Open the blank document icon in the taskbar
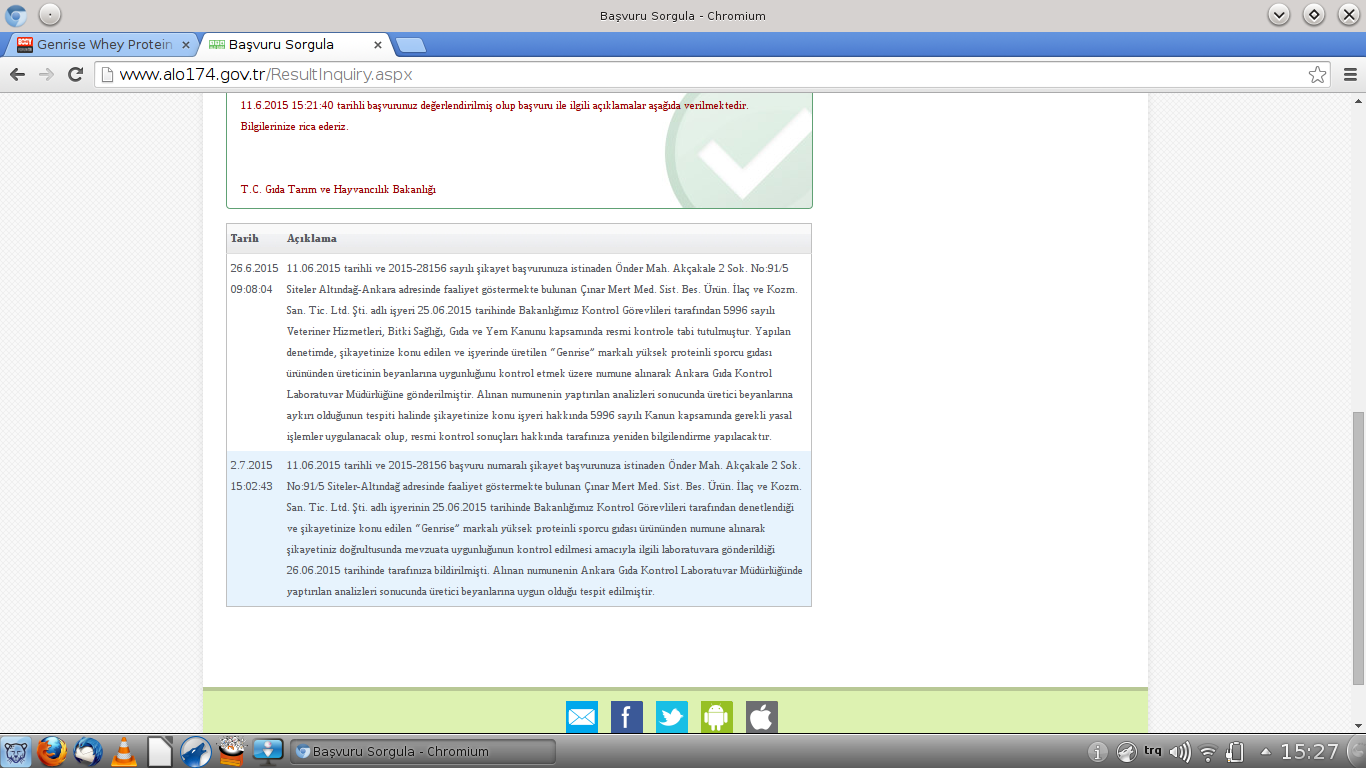 pos(160,751)
